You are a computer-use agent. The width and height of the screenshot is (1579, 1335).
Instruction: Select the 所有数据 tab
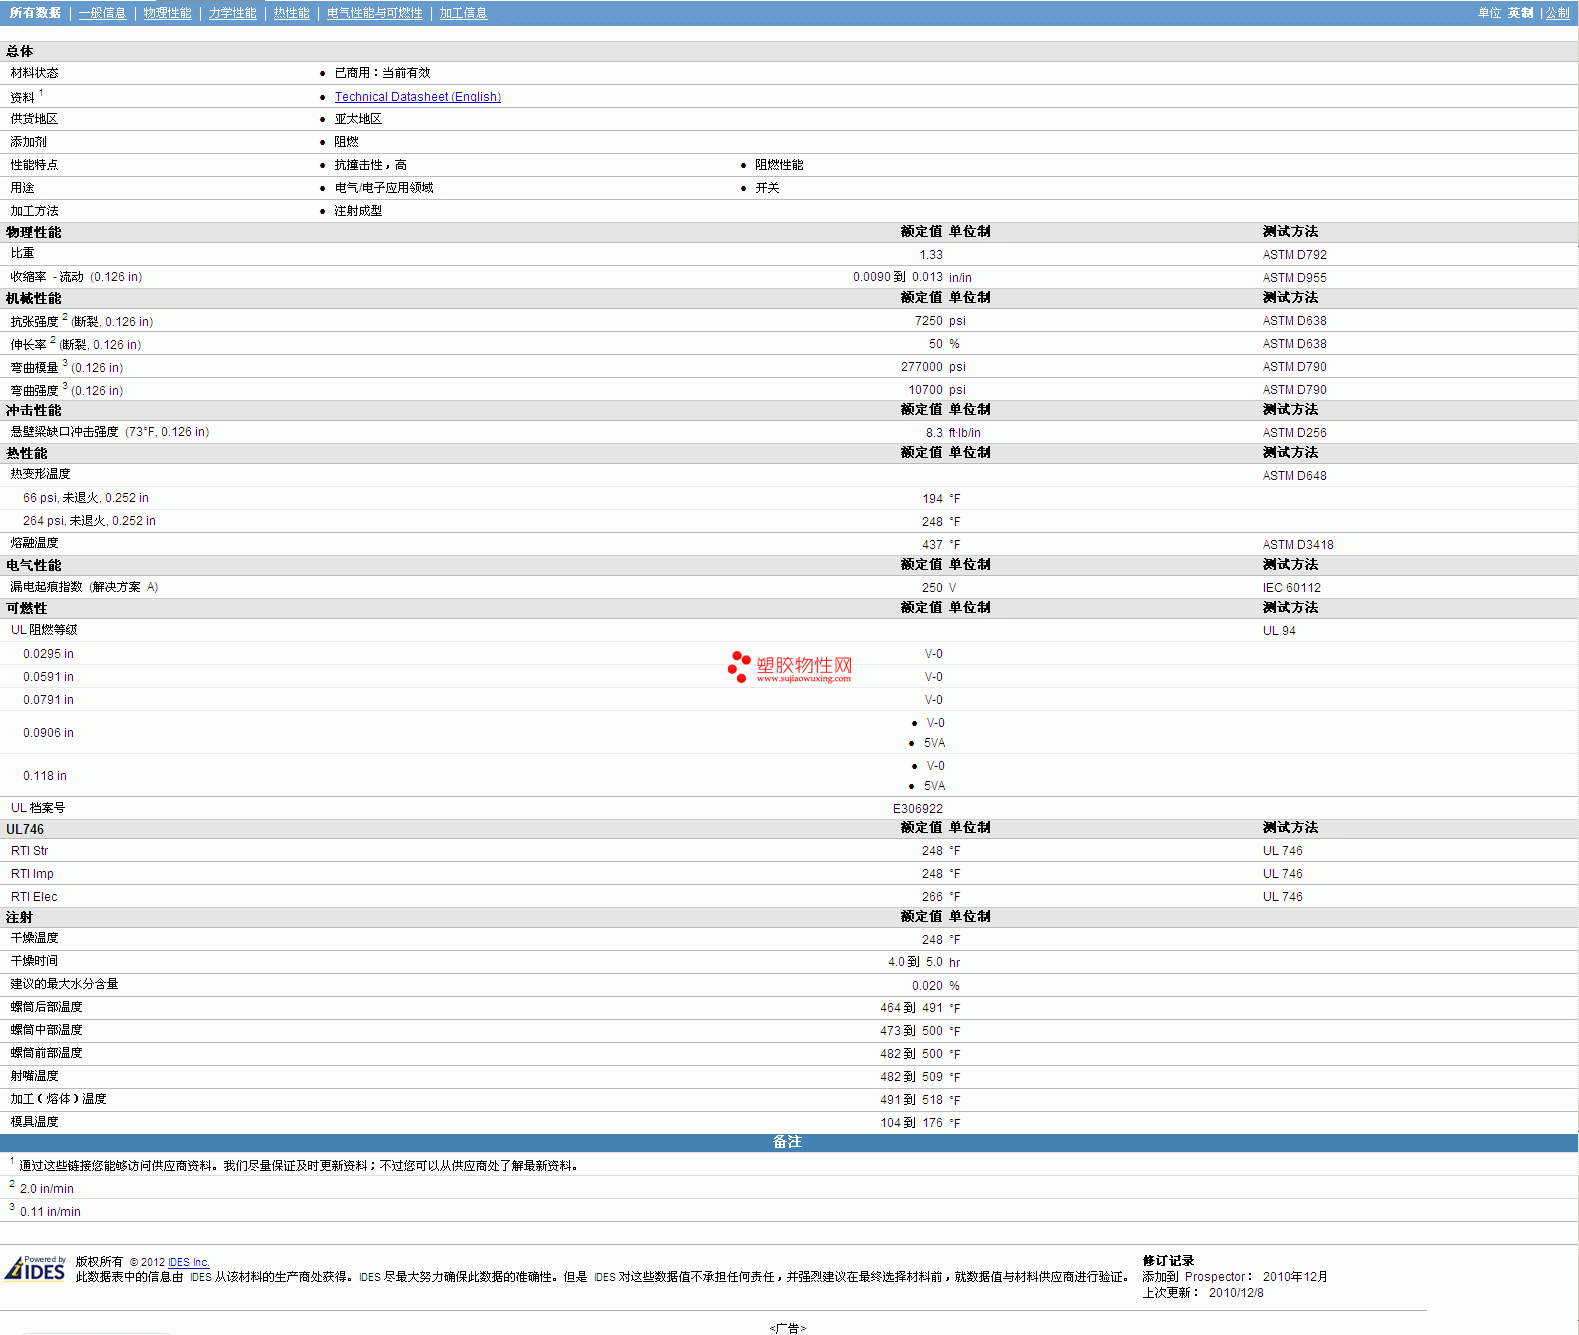pos(35,13)
